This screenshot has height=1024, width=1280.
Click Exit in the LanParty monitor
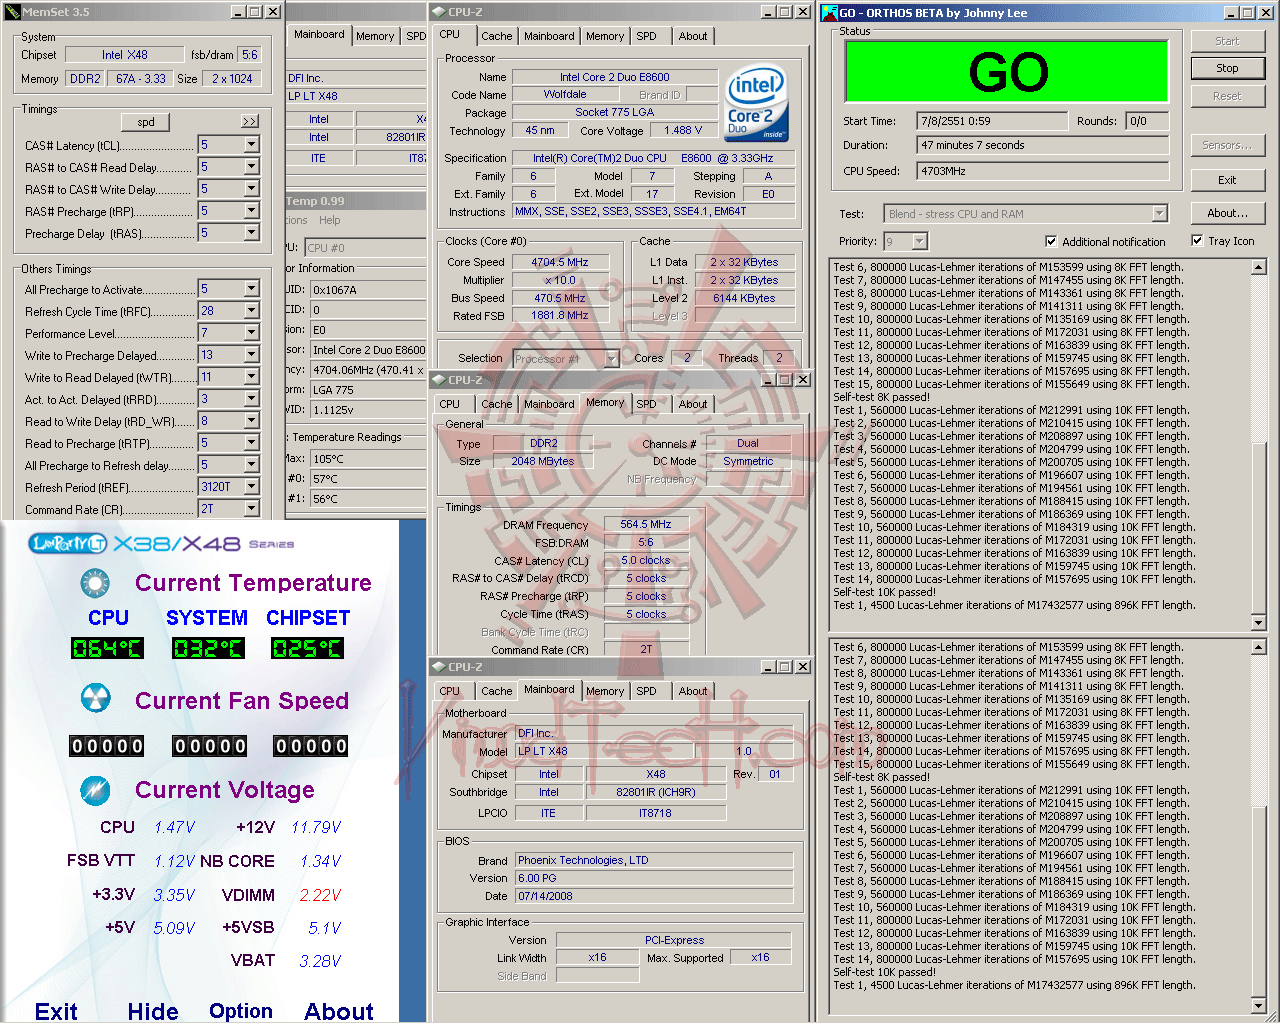[56, 1011]
